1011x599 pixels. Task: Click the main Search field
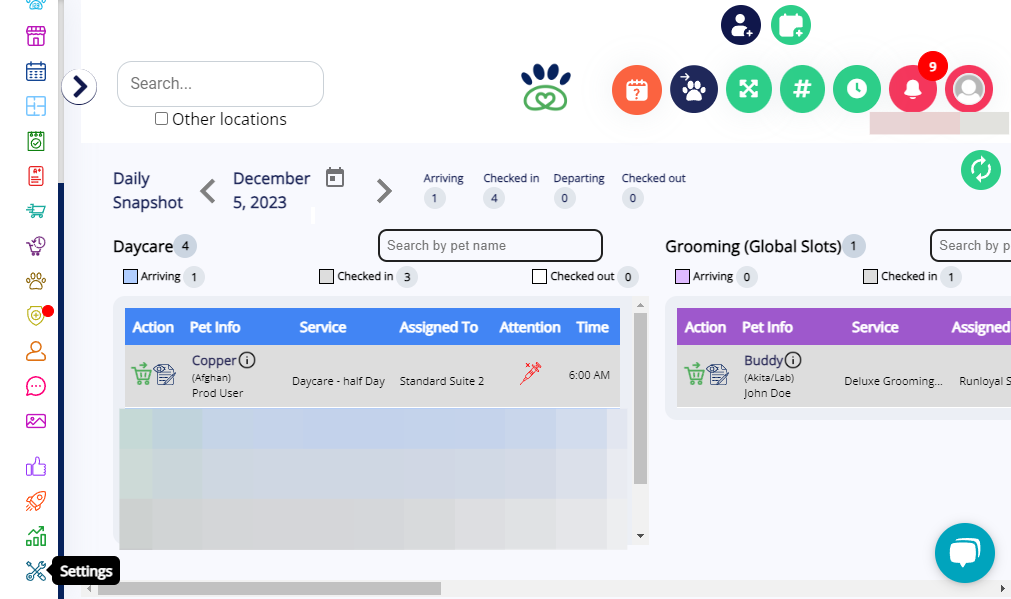pos(220,84)
